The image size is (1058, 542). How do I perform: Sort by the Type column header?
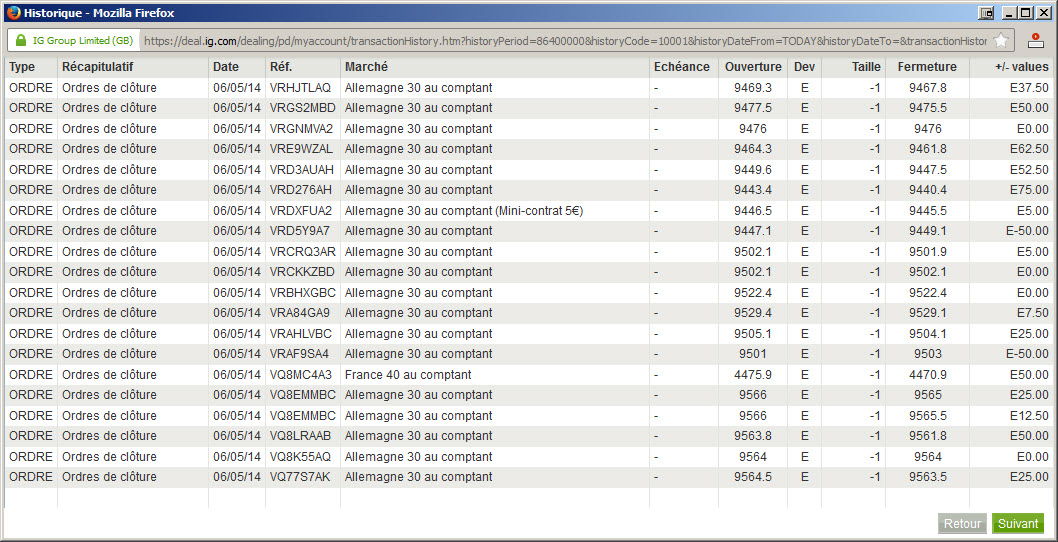[22, 67]
